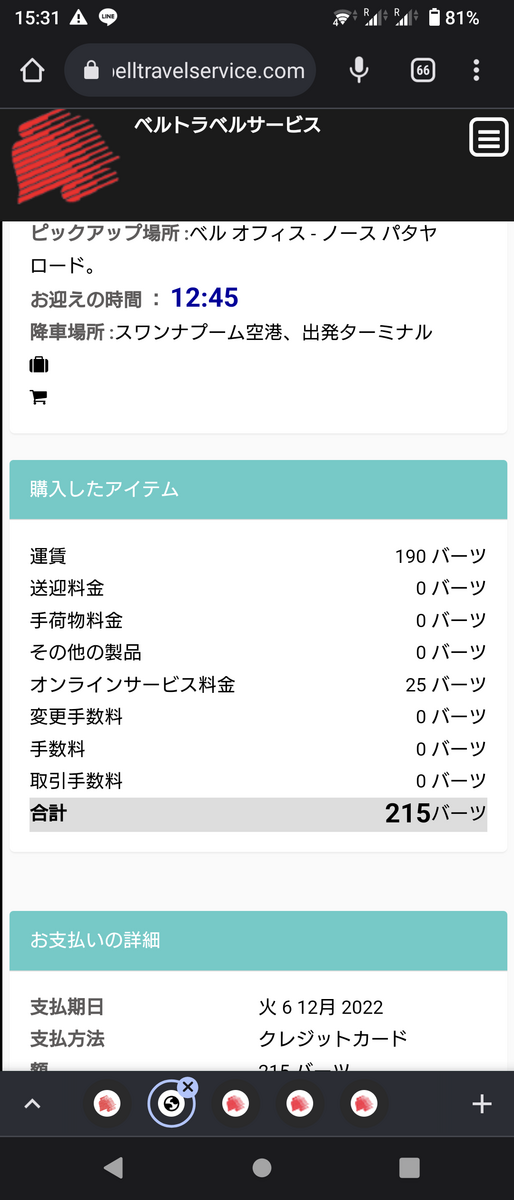Viewport: 514px width, 1200px height.
Task: Tap the luggage suitcase icon
Action: tap(39, 364)
